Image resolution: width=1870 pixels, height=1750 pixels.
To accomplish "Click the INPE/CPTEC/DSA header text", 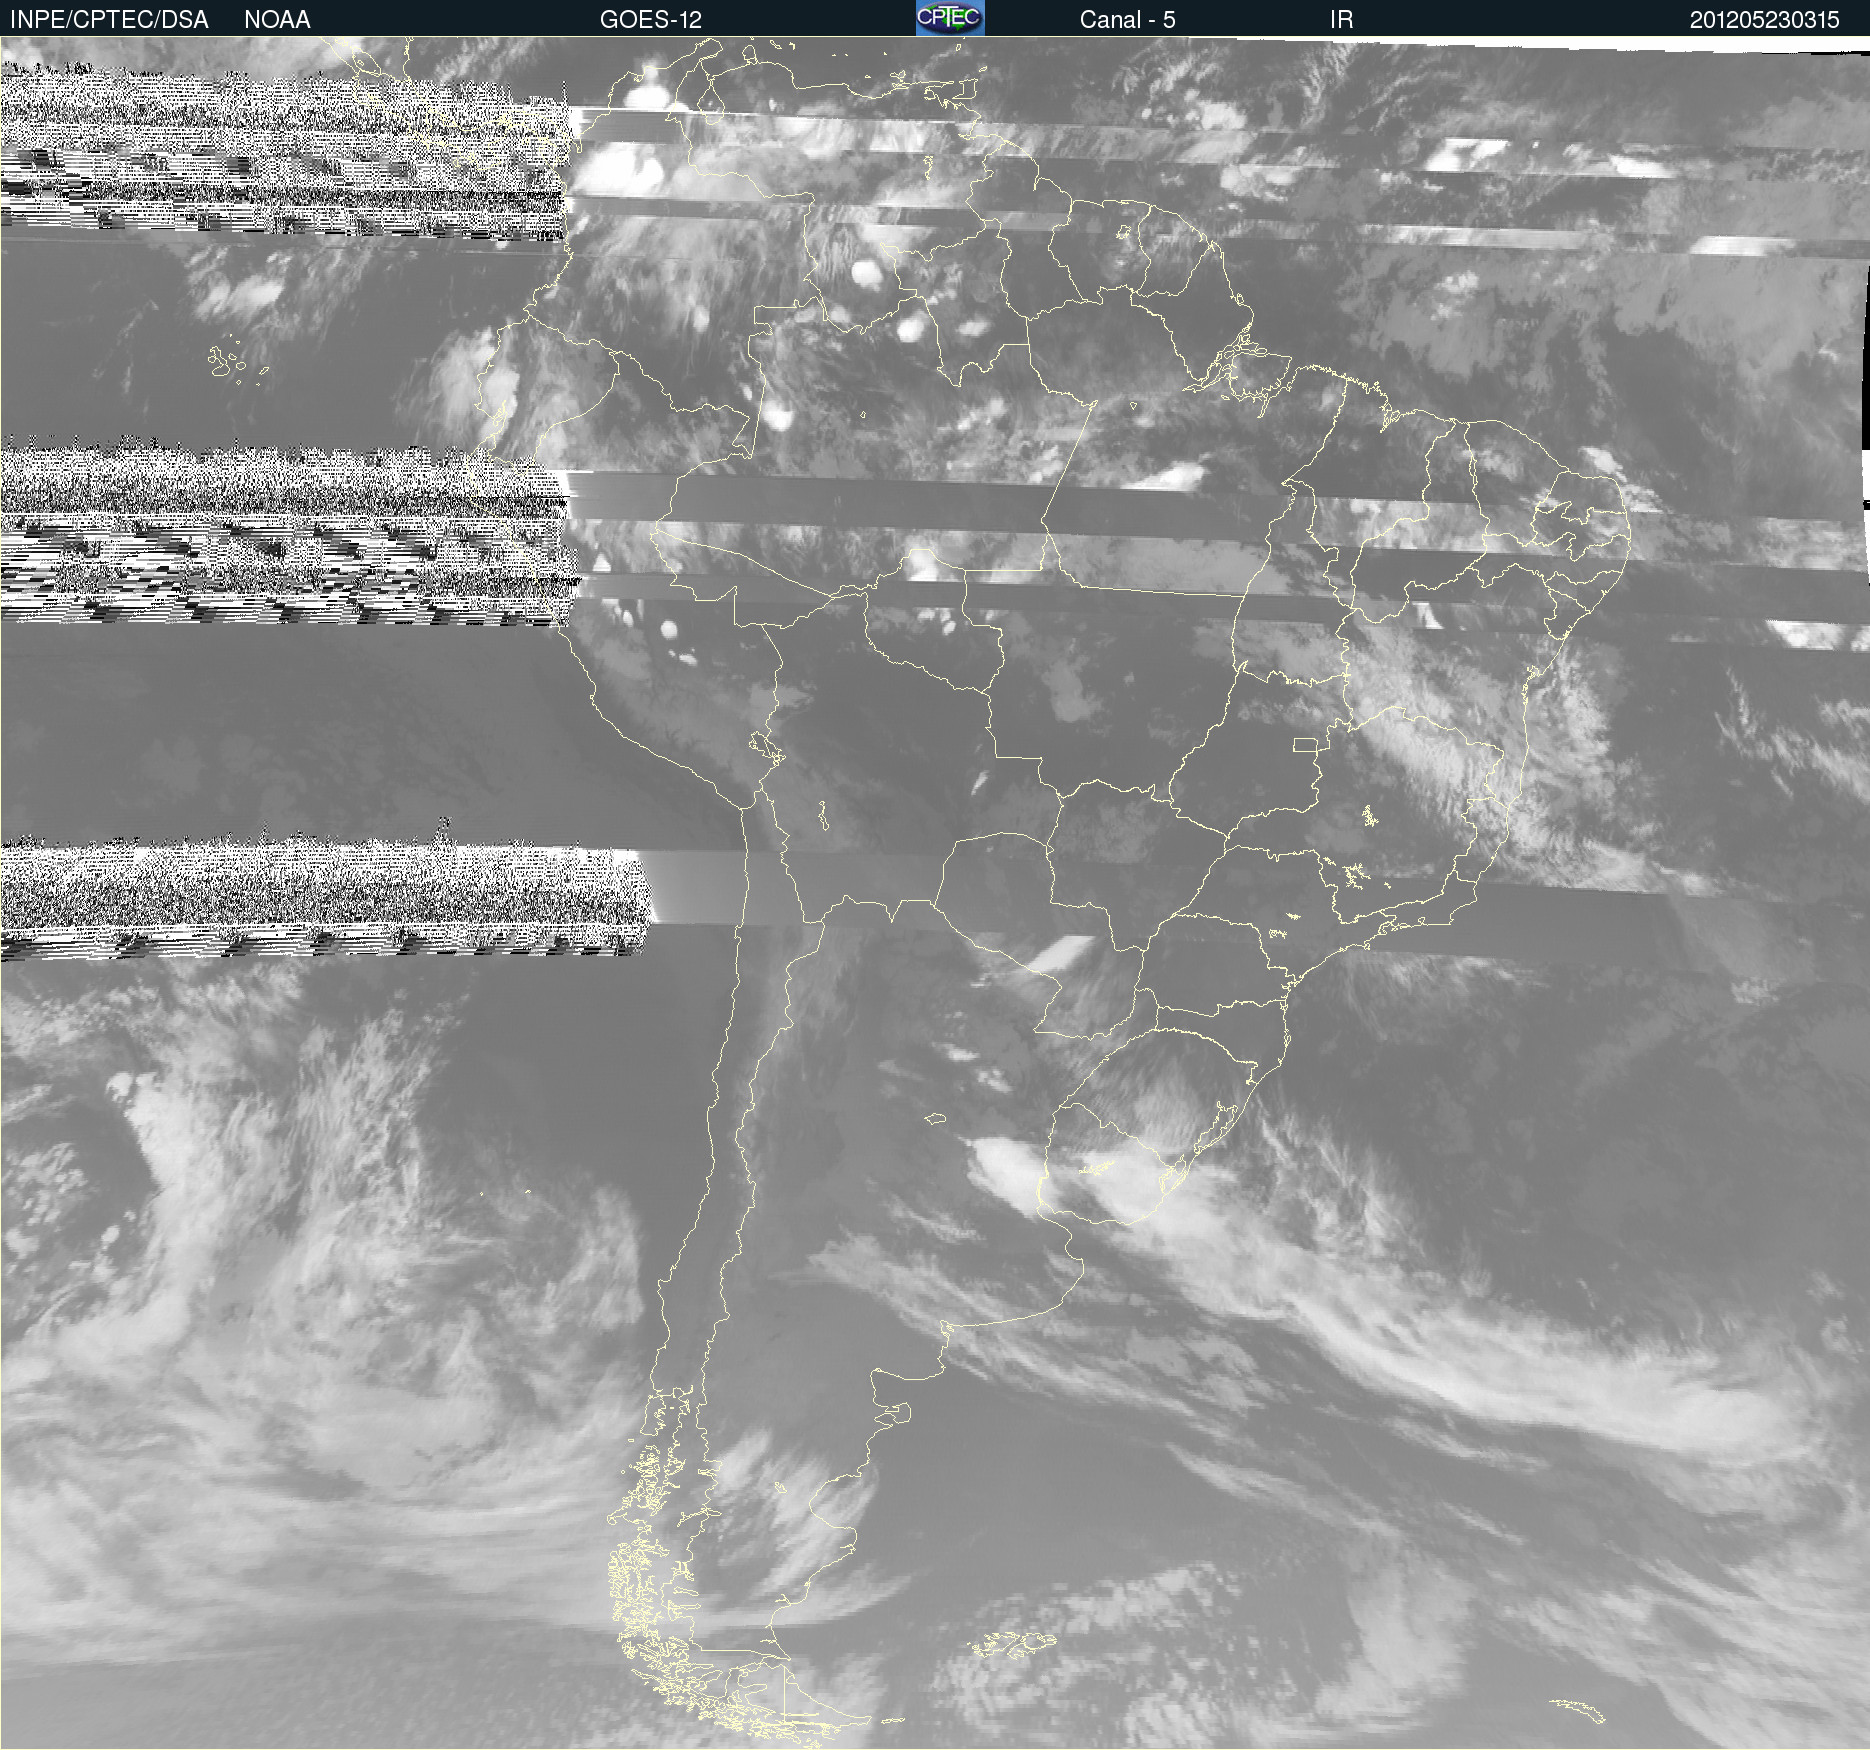I will coord(109,19).
